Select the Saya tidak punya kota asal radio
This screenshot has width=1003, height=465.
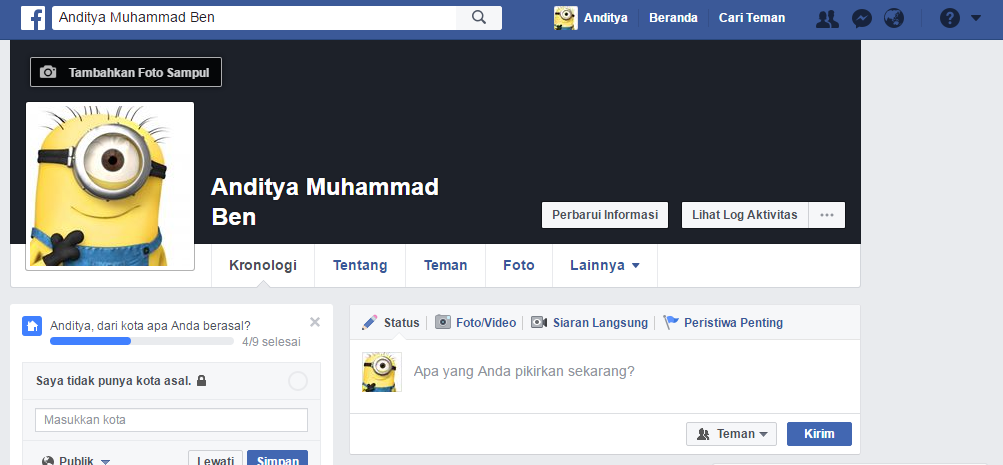point(298,381)
